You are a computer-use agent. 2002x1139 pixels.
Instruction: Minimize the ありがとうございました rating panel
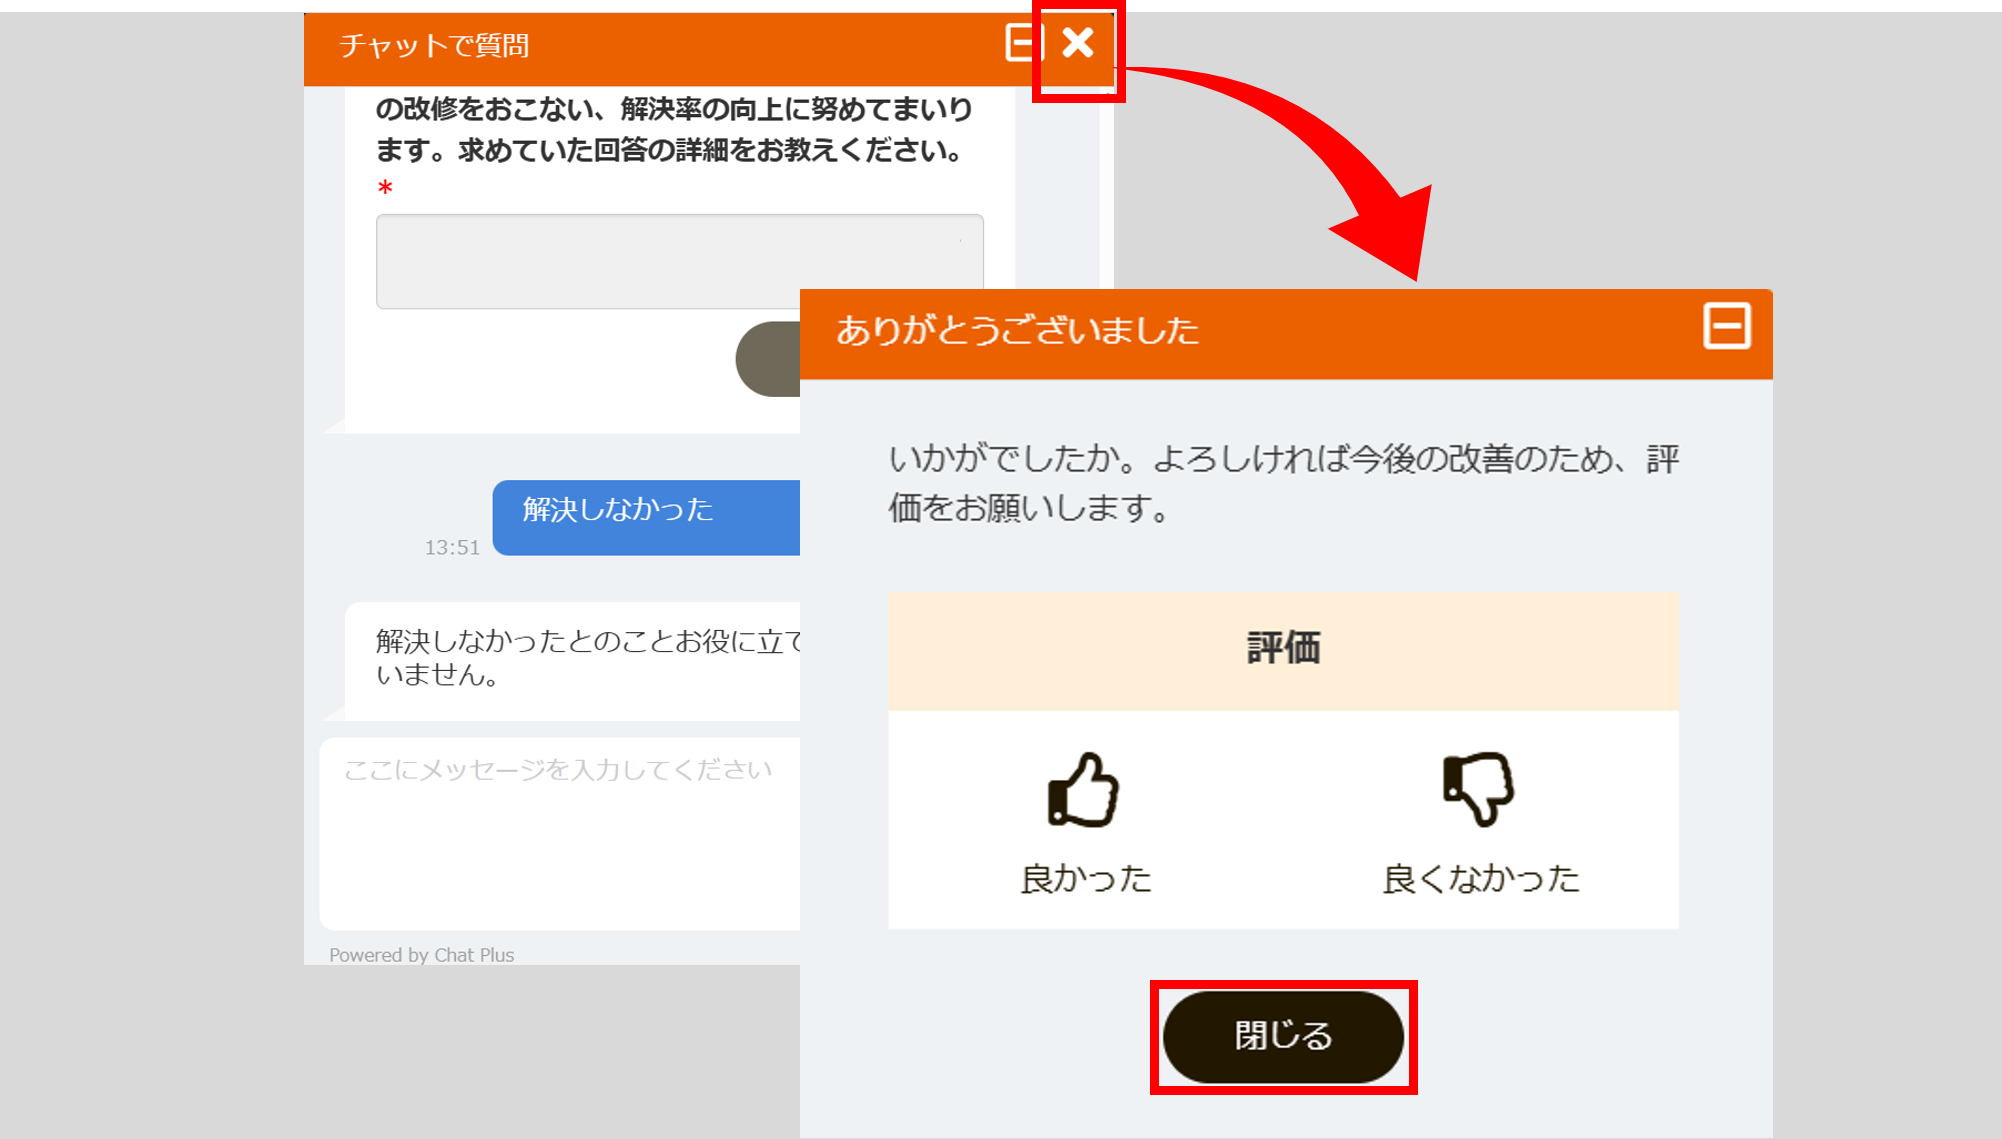[x=1727, y=326]
